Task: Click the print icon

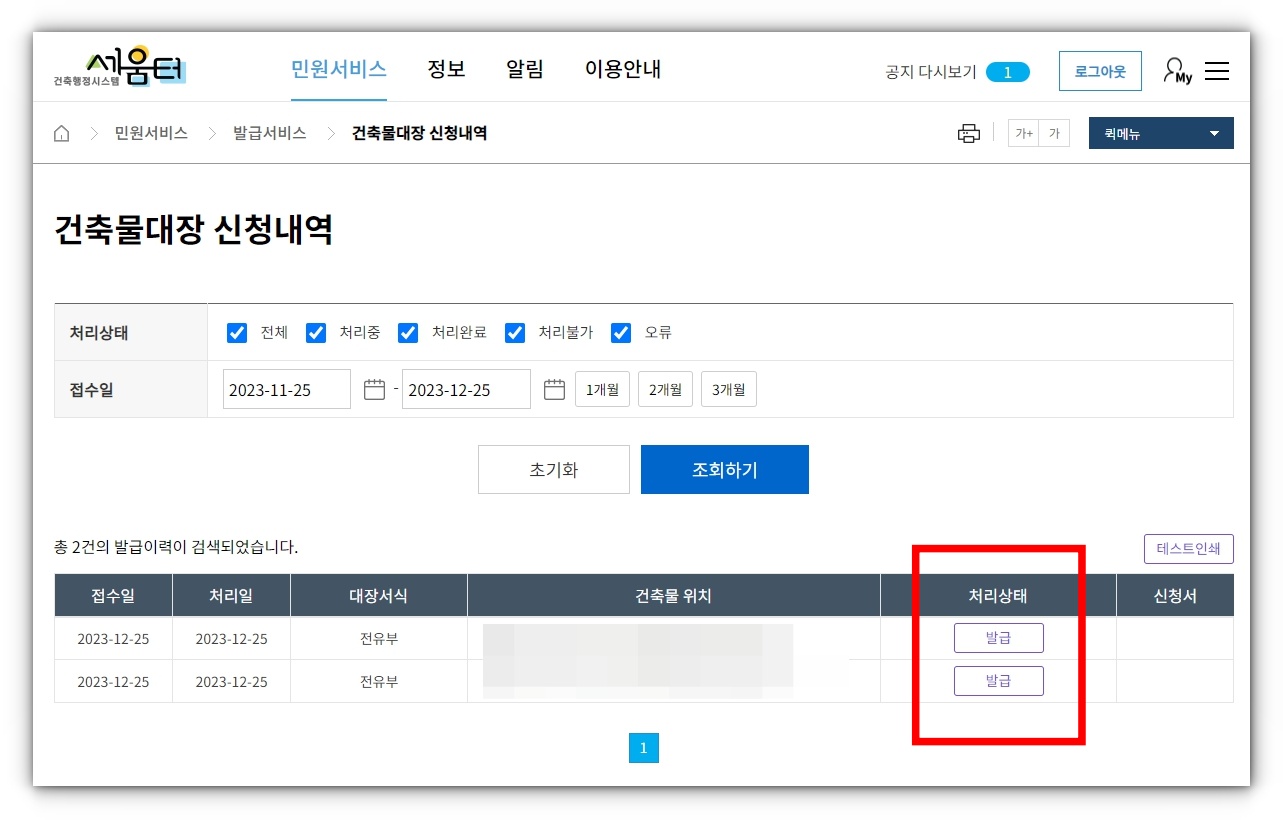Action: pos(967,132)
